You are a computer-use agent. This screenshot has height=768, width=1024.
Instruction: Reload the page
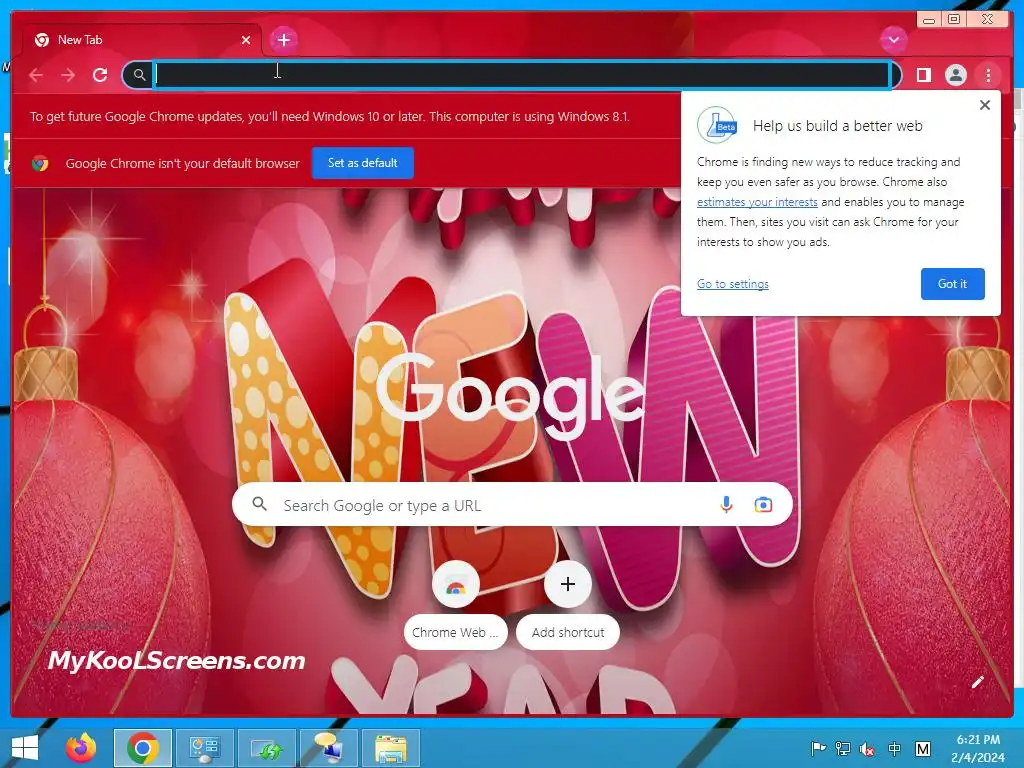pyautogui.click(x=100, y=75)
